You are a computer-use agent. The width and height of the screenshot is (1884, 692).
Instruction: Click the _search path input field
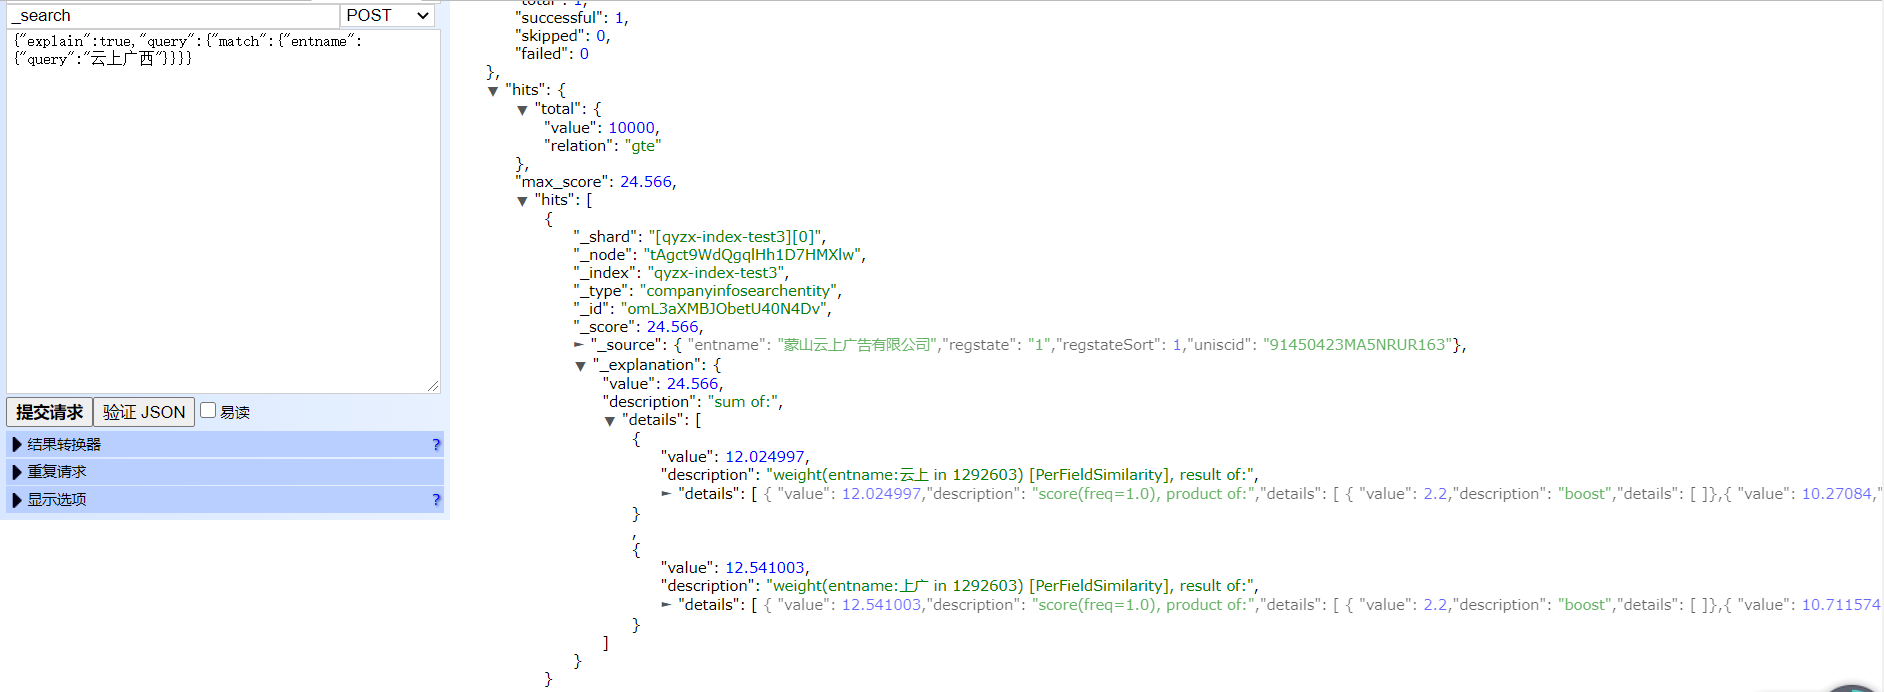[172, 15]
